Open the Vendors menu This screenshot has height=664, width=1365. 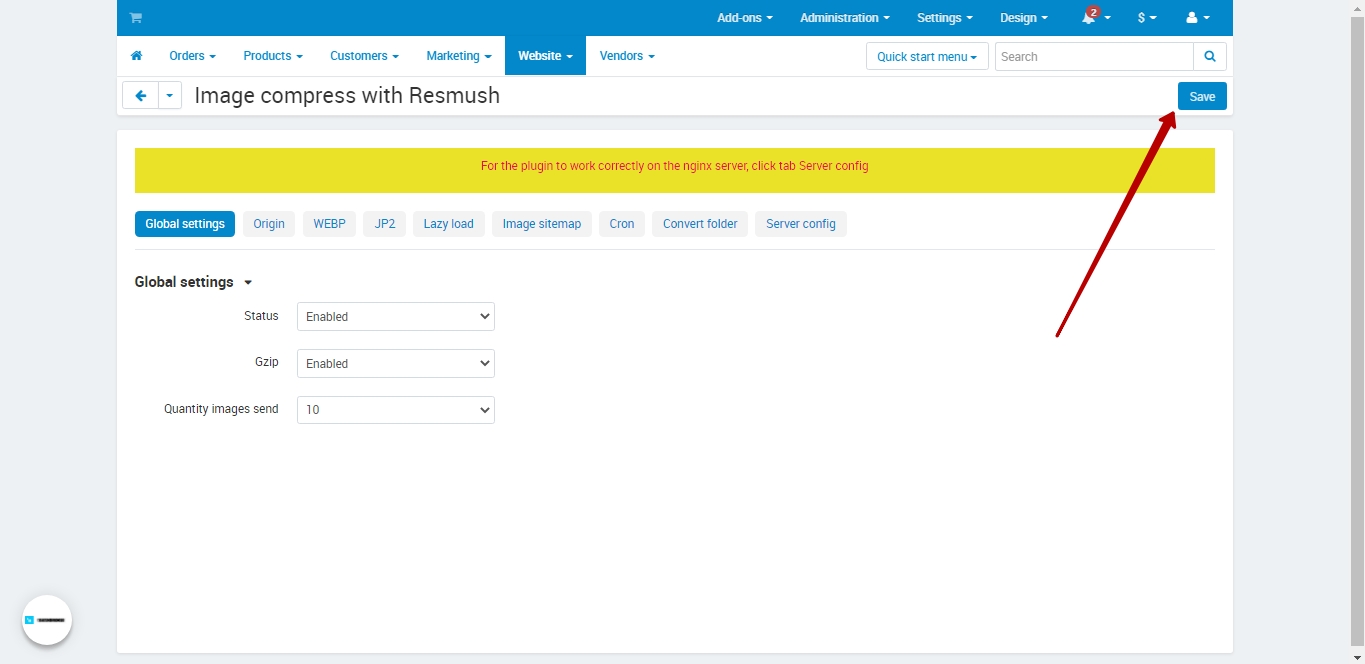tap(627, 56)
